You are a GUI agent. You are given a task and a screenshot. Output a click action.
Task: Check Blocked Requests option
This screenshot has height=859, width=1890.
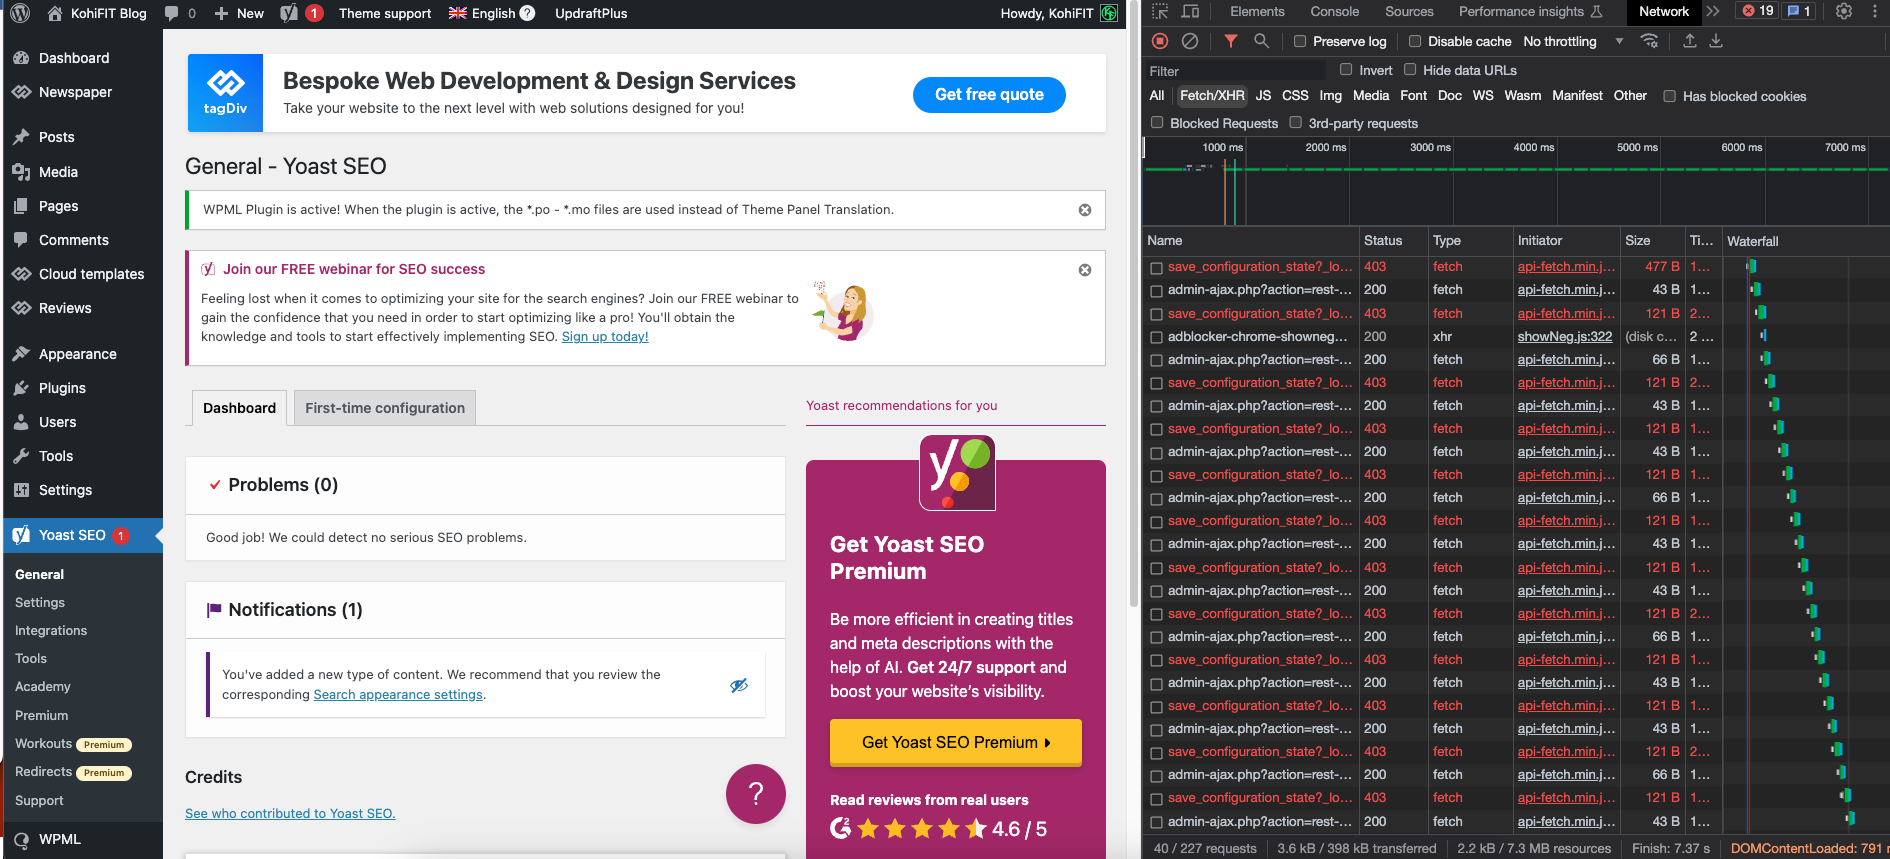click(1157, 123)
